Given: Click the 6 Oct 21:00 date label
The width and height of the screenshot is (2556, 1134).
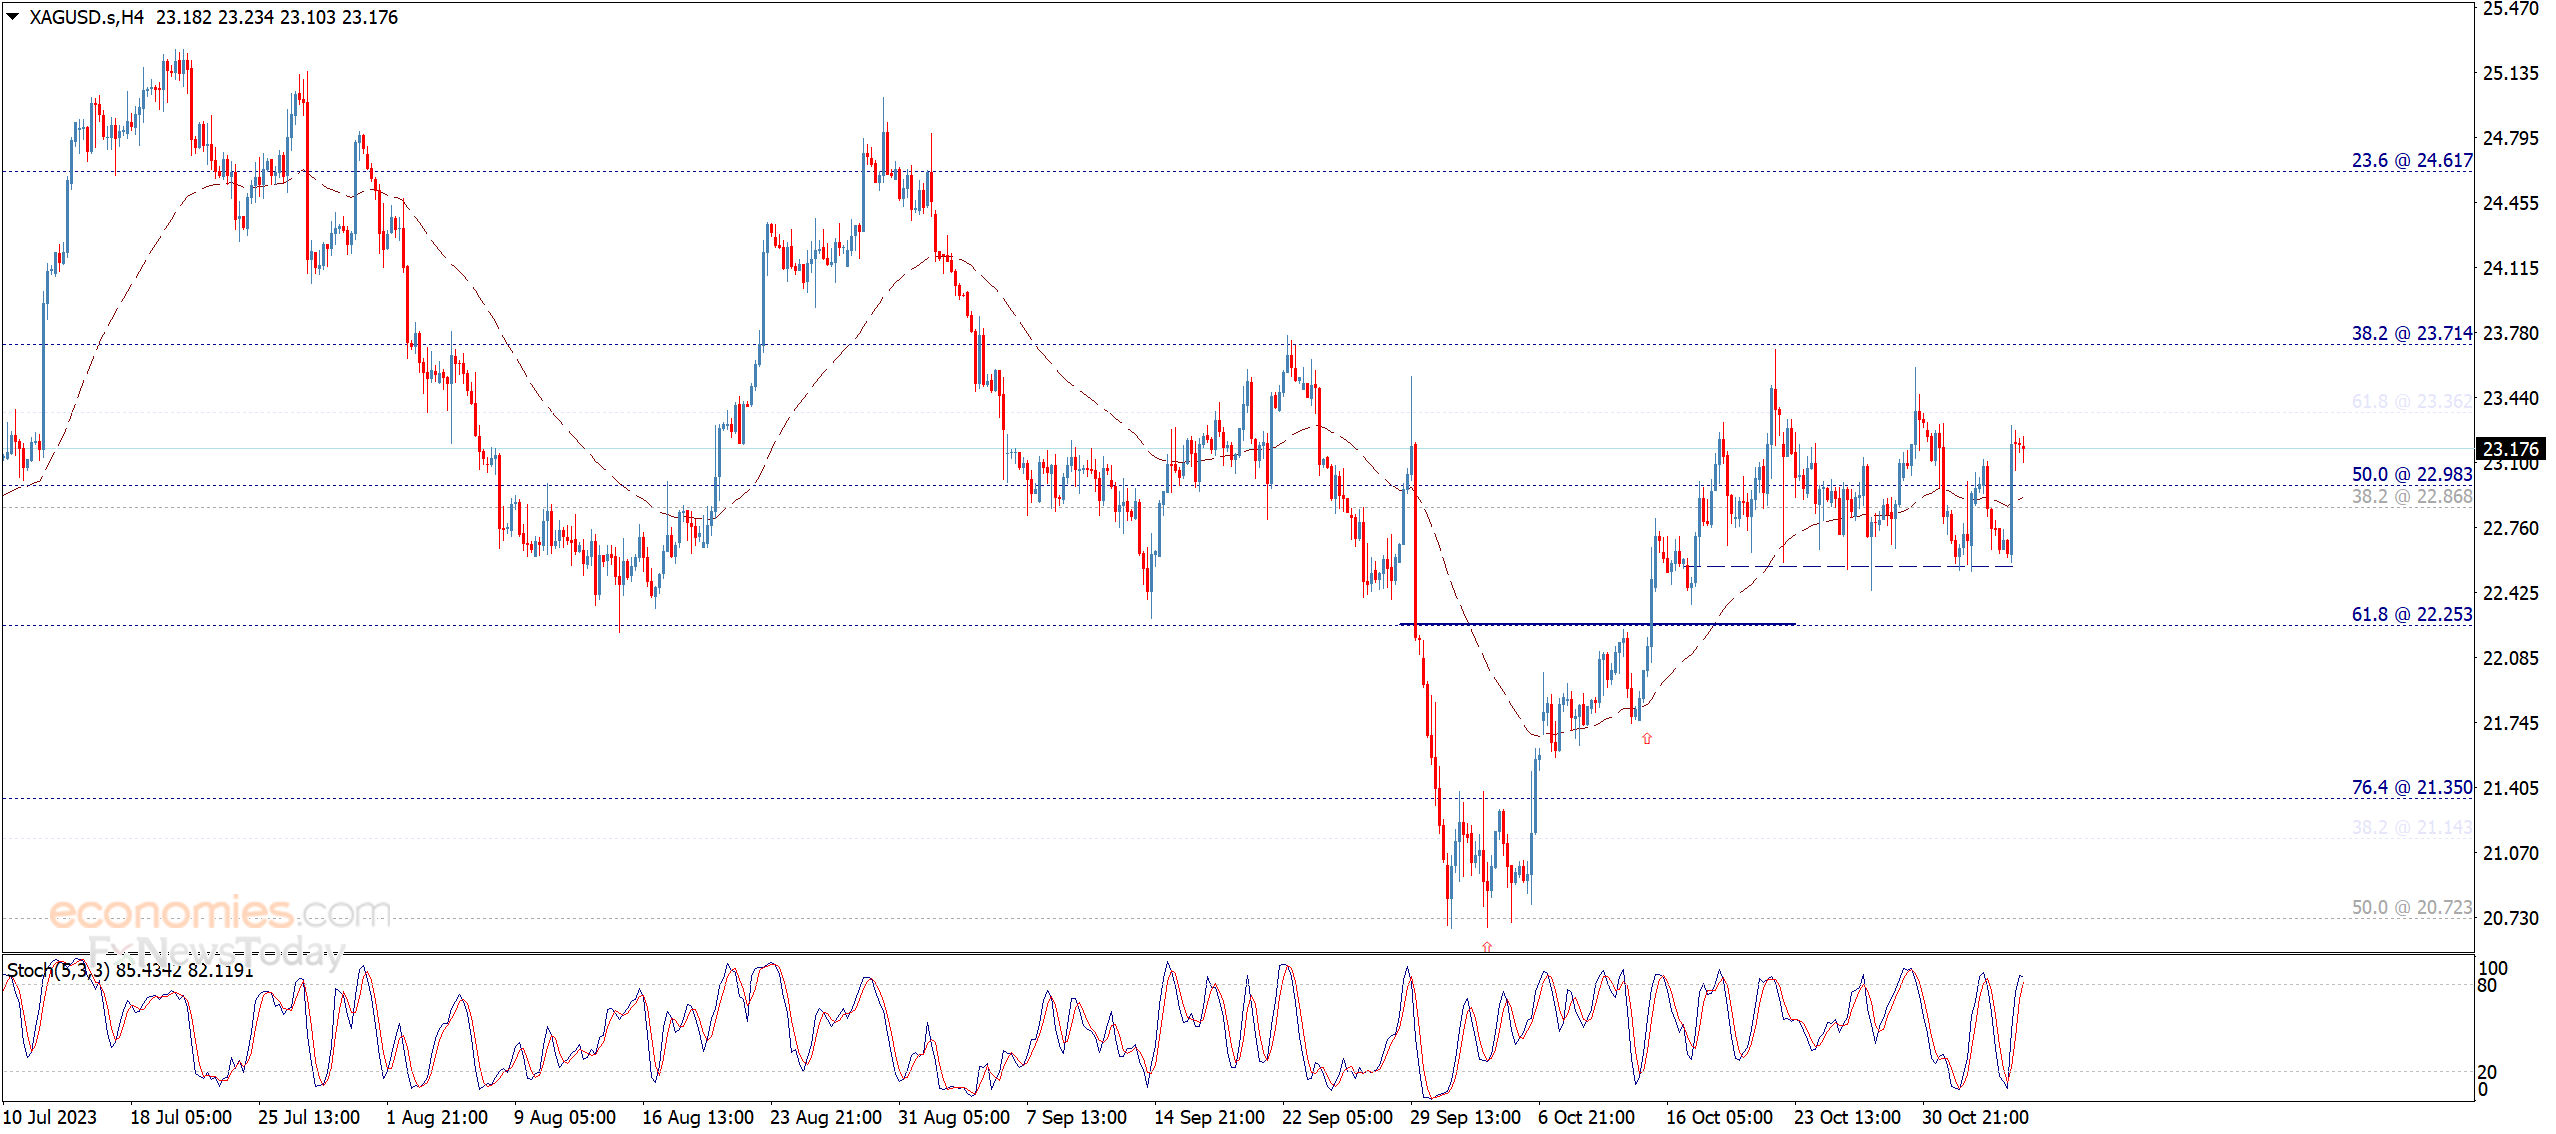Looking at the screenshot, I should click(x=1587, y=1117).
